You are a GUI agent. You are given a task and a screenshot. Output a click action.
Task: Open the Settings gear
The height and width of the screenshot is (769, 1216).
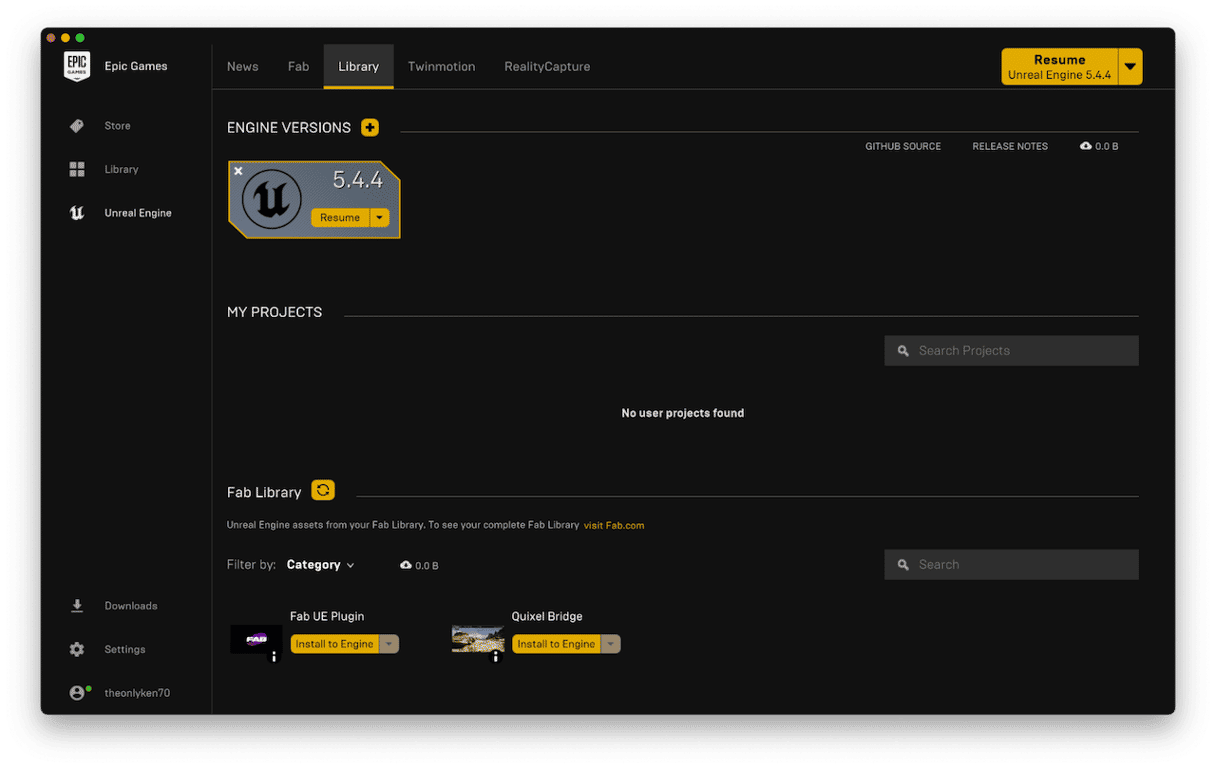click(x=77, y=649)
